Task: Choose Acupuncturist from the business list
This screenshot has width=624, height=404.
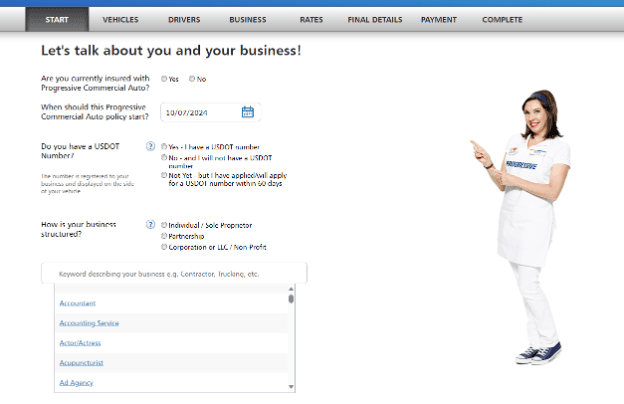Action: pyautogui.click(x=82, y=362)
